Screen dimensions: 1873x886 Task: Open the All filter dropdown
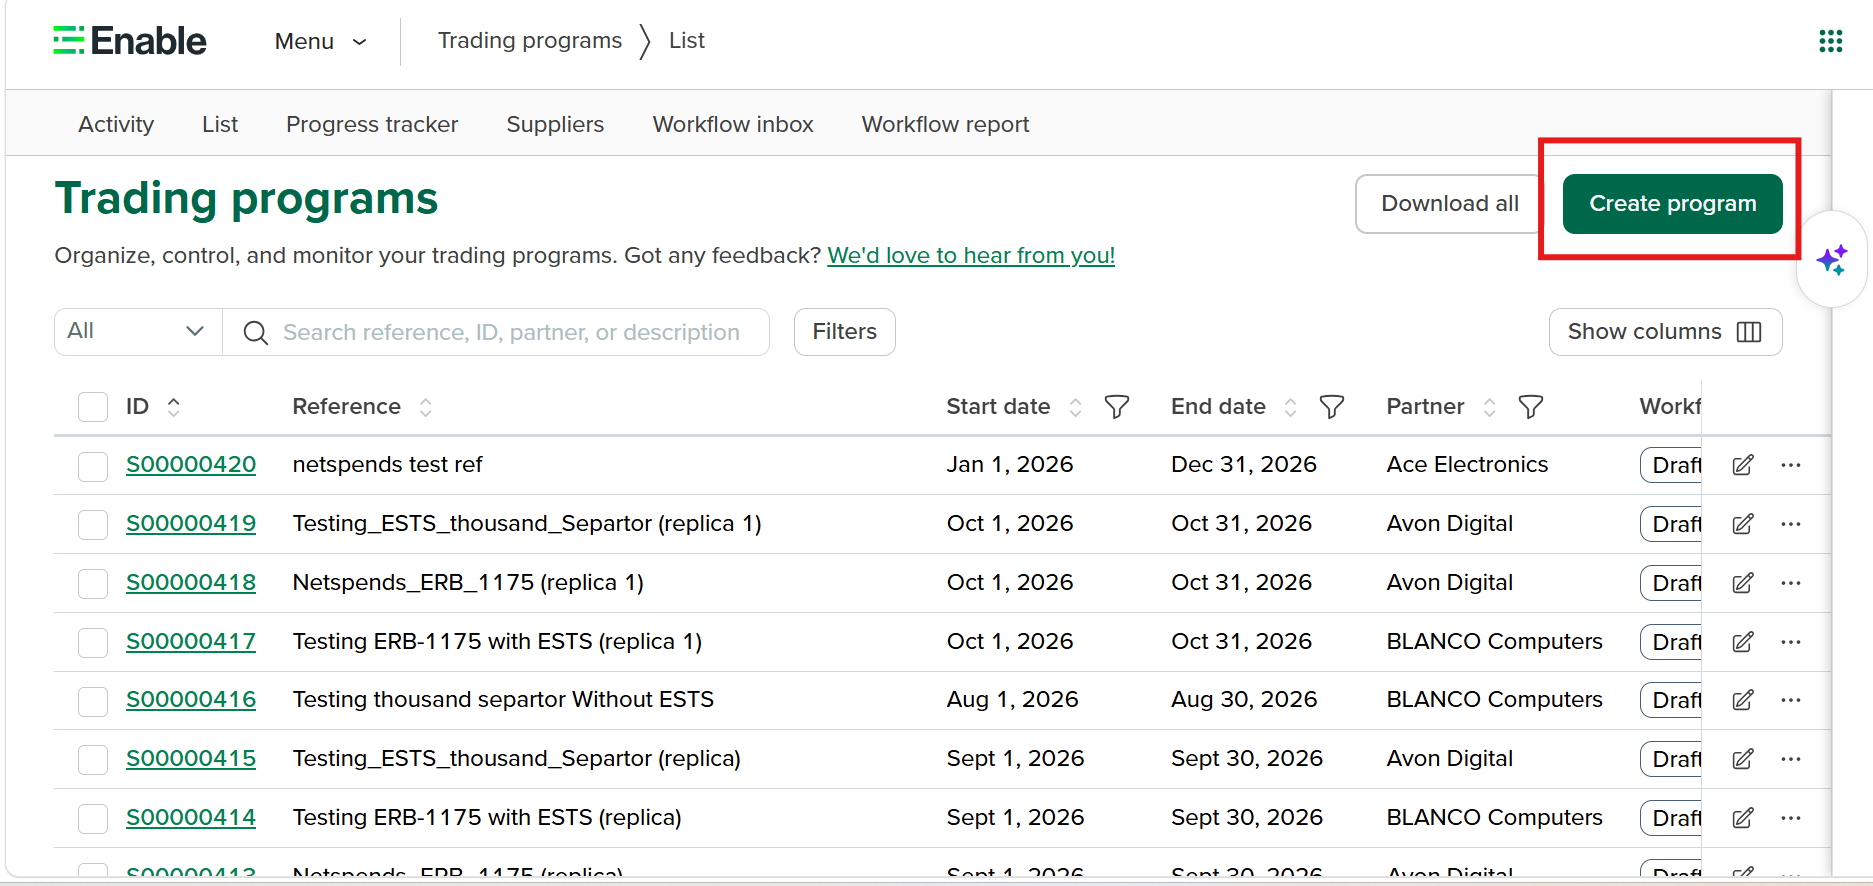138,332
